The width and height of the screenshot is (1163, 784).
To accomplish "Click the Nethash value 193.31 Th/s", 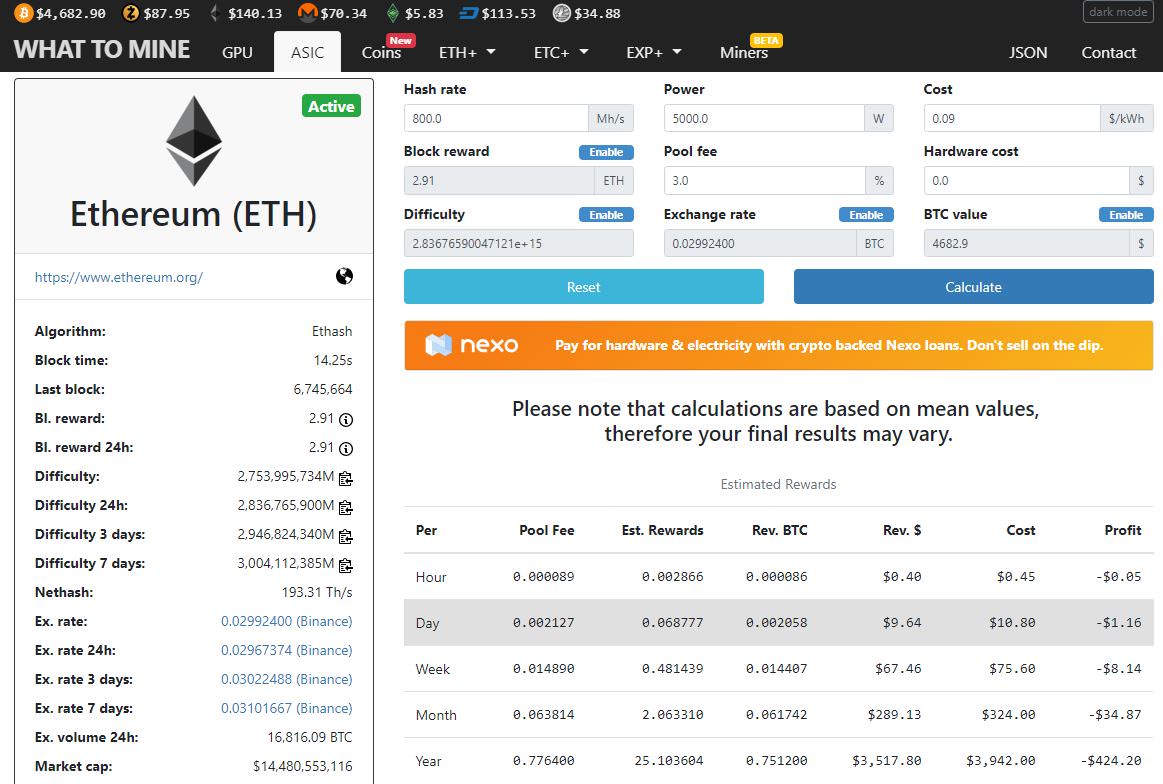I will click(317, 593).
